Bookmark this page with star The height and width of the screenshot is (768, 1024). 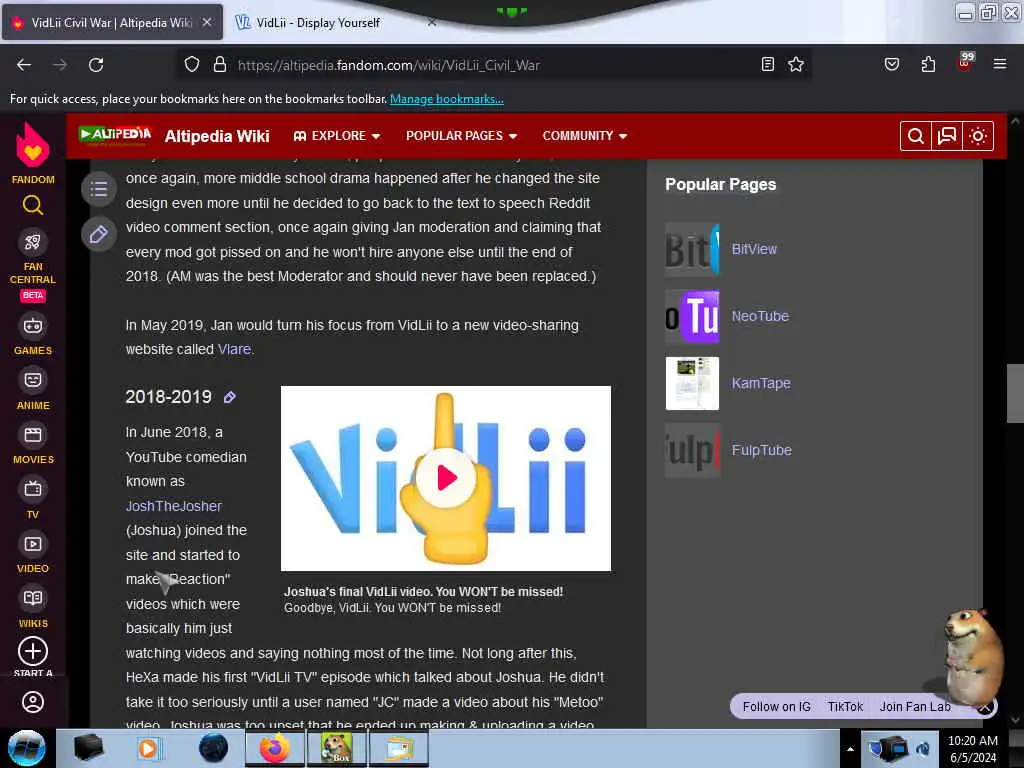pos(795,64)
